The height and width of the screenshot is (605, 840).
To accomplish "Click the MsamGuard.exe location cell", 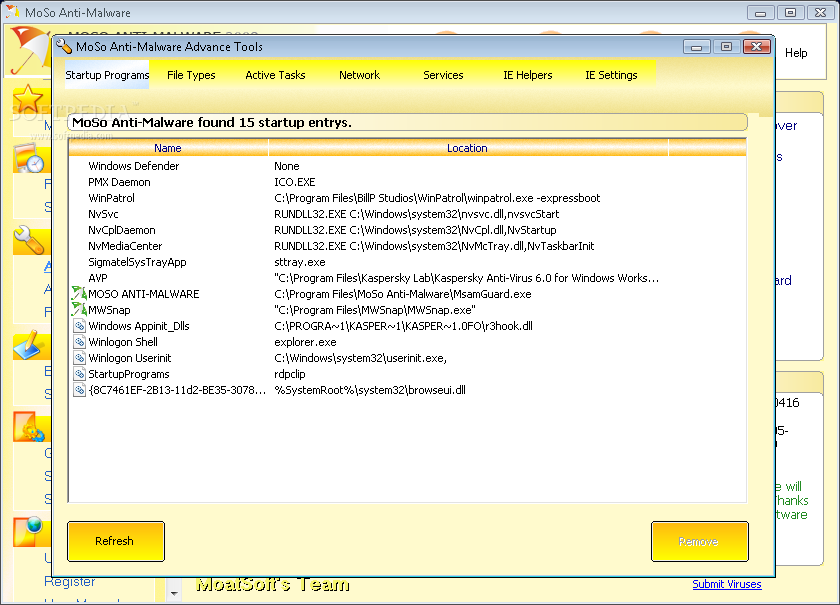I will 403,294.
